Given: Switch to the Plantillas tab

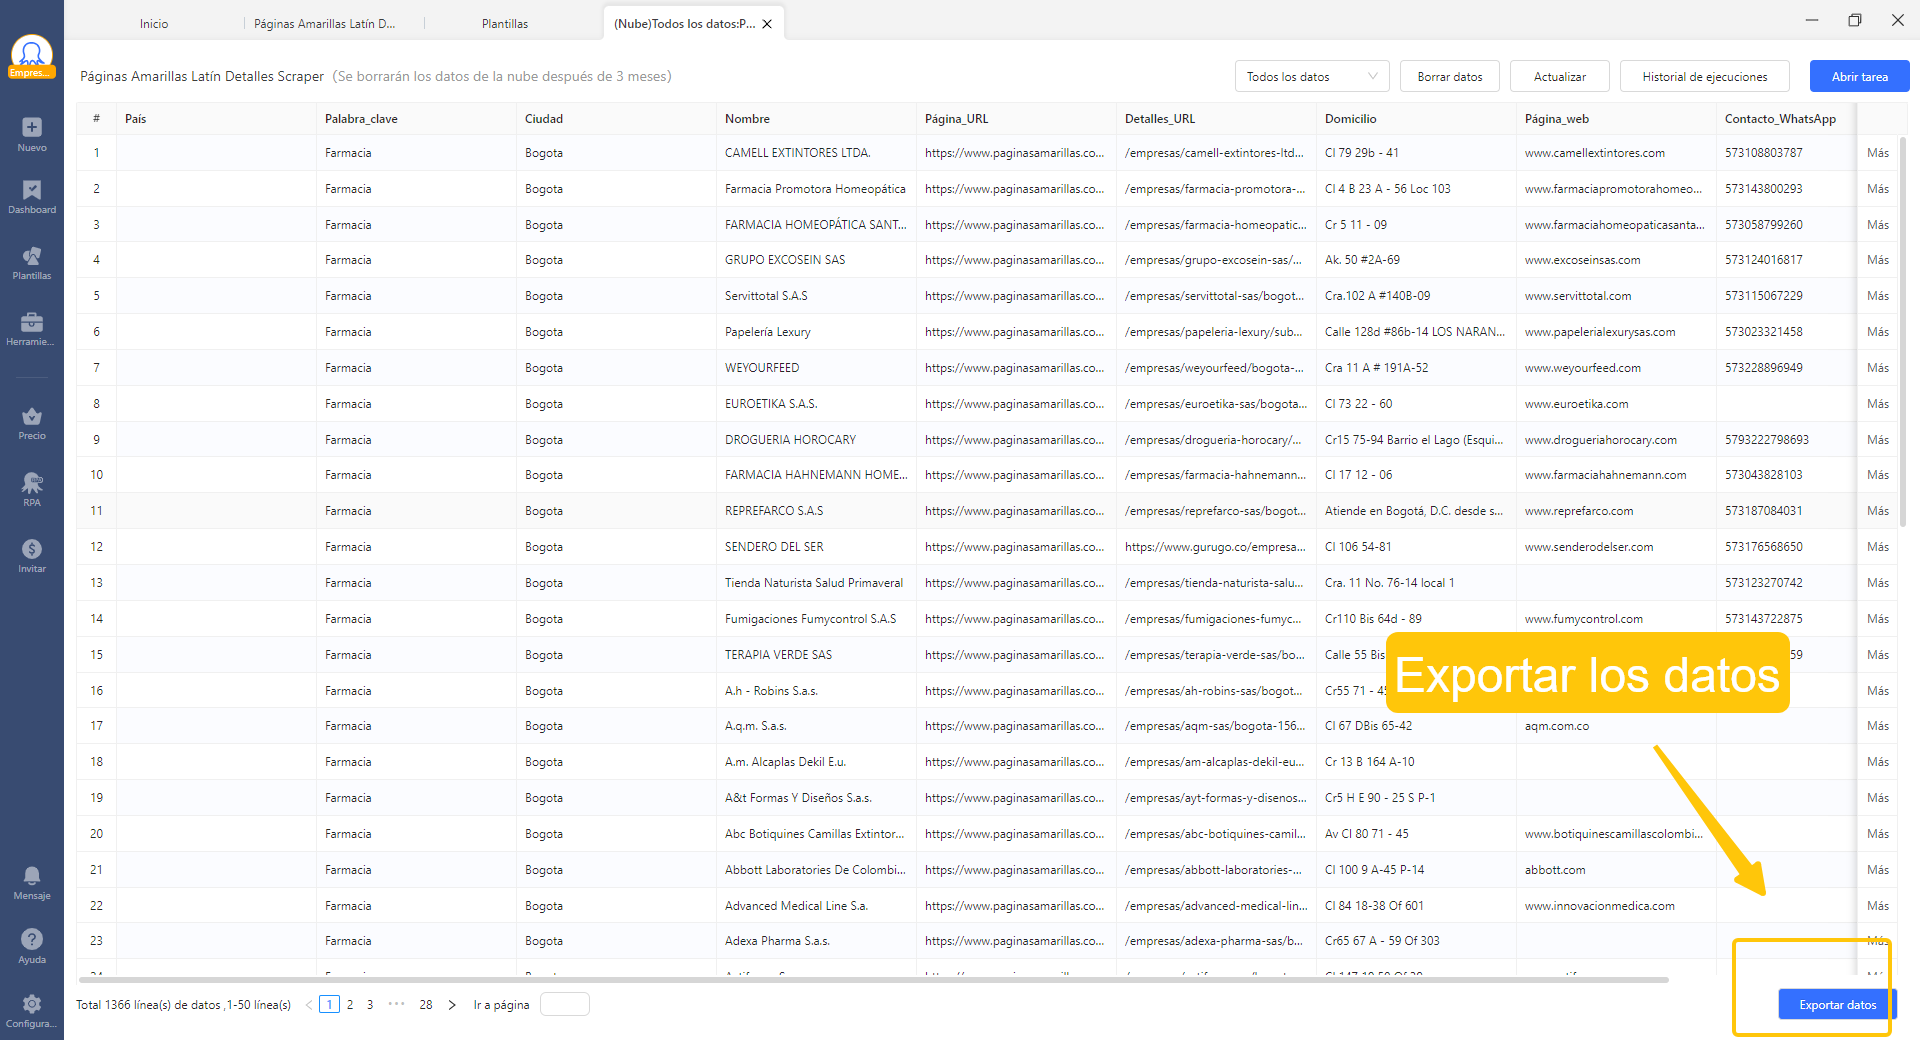Looking at the screenshot, I should [x=505, y=22].
